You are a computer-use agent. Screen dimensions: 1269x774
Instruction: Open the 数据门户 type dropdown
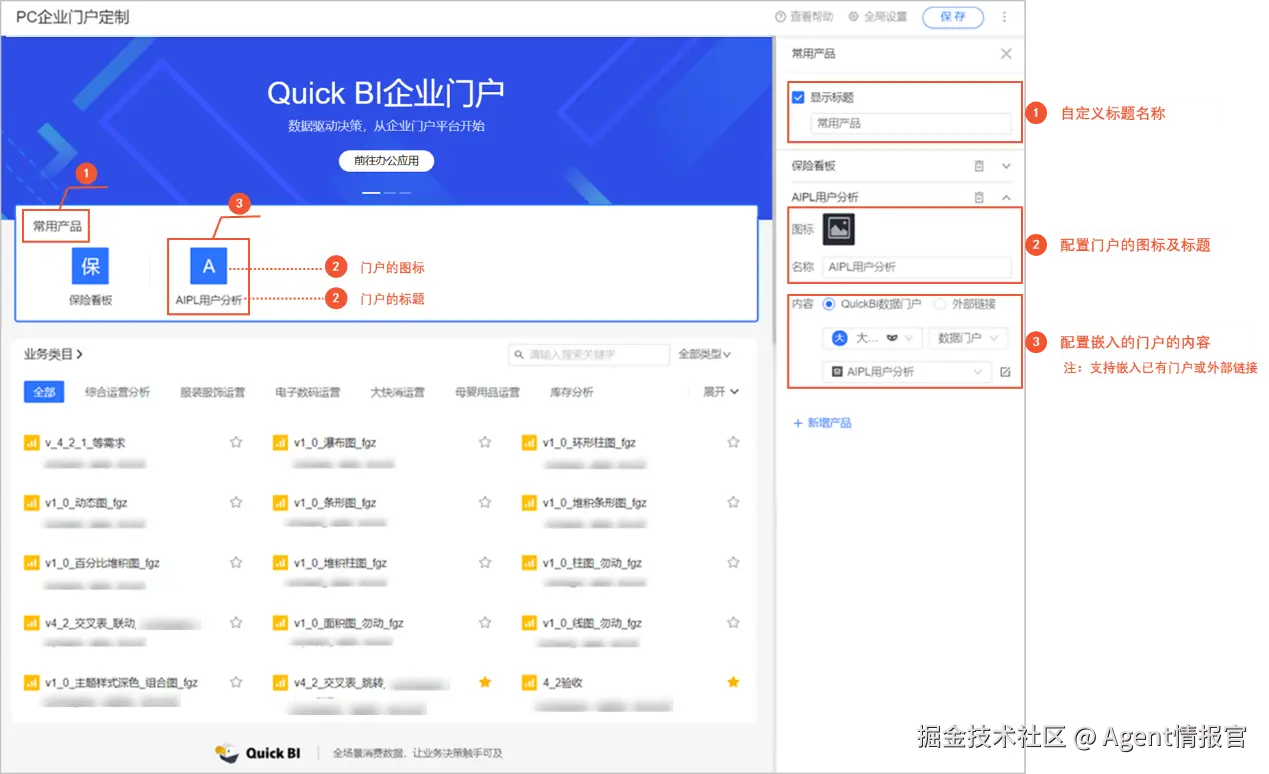coord(968,339)
